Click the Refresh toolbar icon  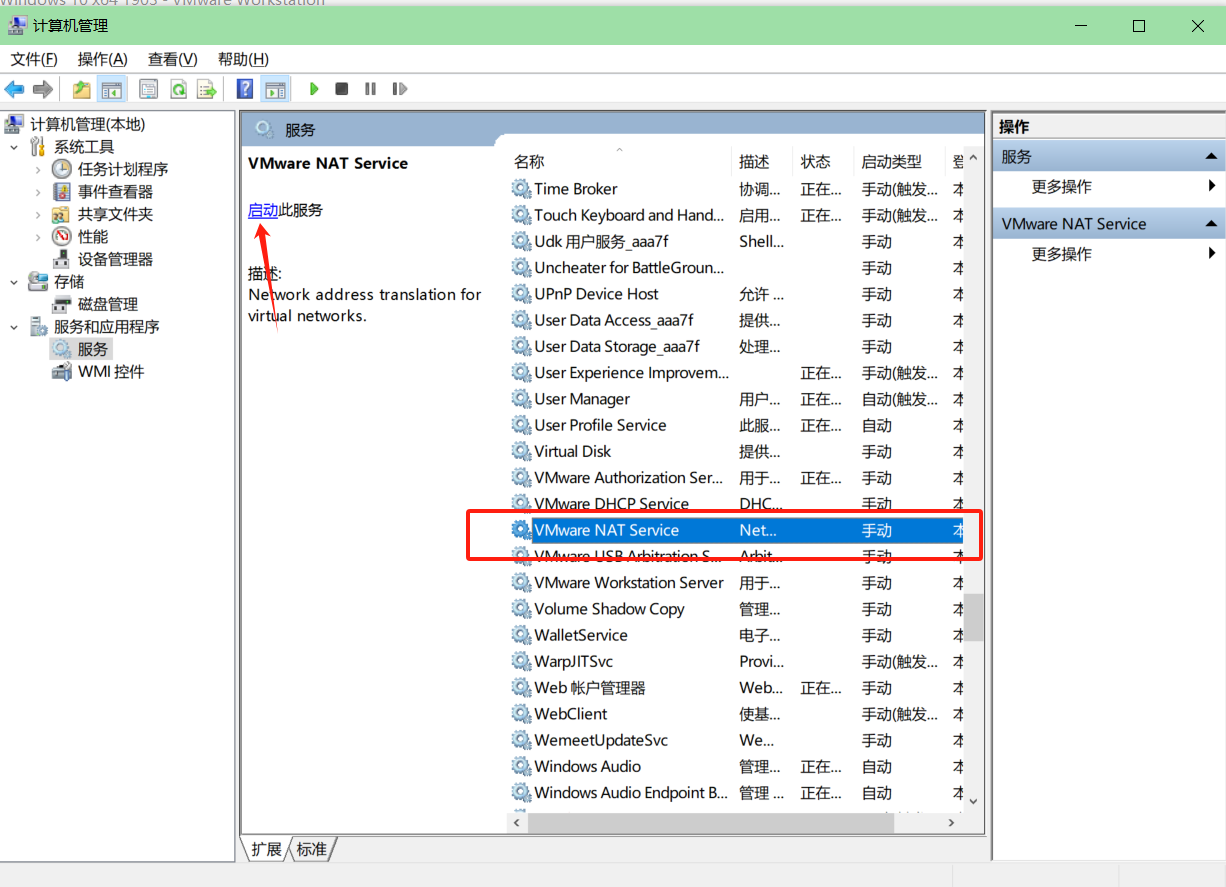[178, 89]
